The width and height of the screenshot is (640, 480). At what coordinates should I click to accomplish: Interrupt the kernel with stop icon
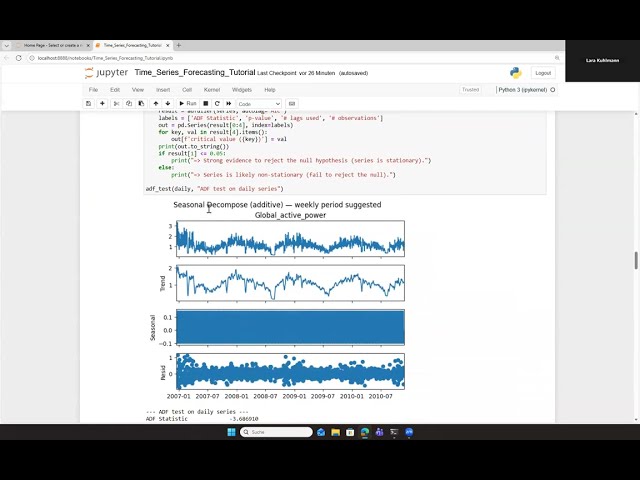pyautogui.click(x=206, y=104)
